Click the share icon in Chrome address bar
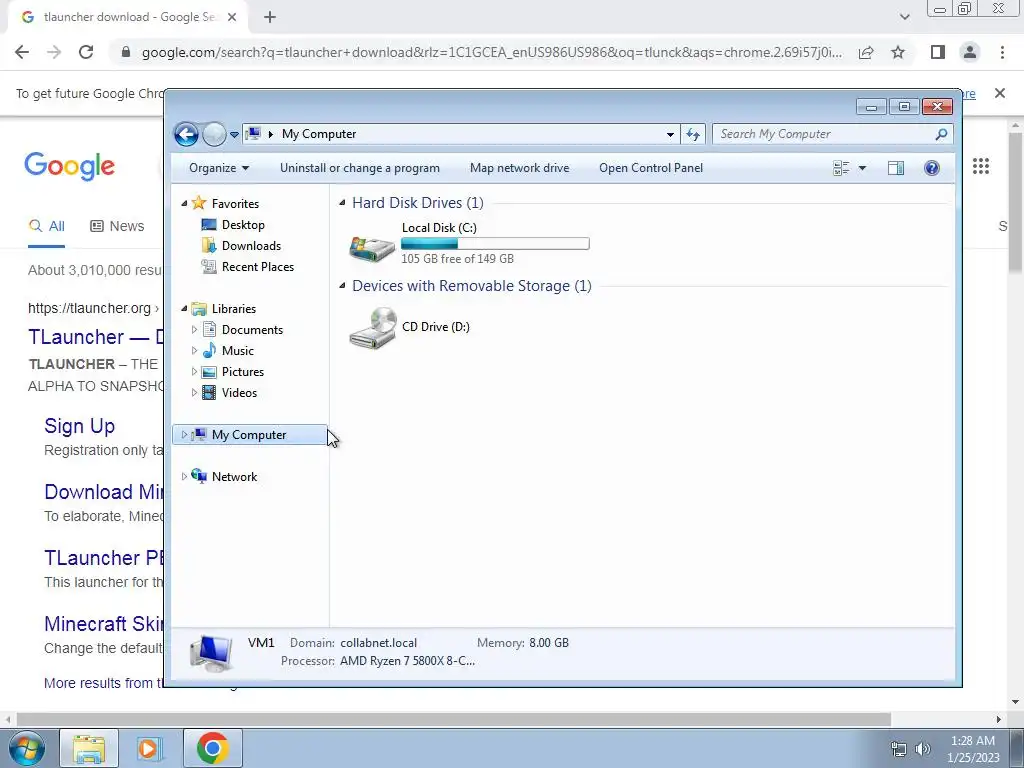Image resolution: width=1024 pixels, height=768 pixels. [x=866, y=52]
